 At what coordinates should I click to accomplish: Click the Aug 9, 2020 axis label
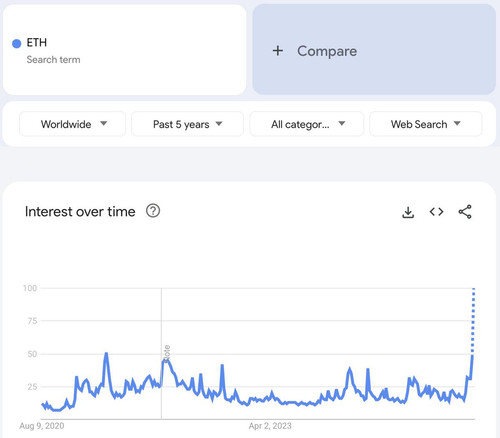[x=42, y=426]
